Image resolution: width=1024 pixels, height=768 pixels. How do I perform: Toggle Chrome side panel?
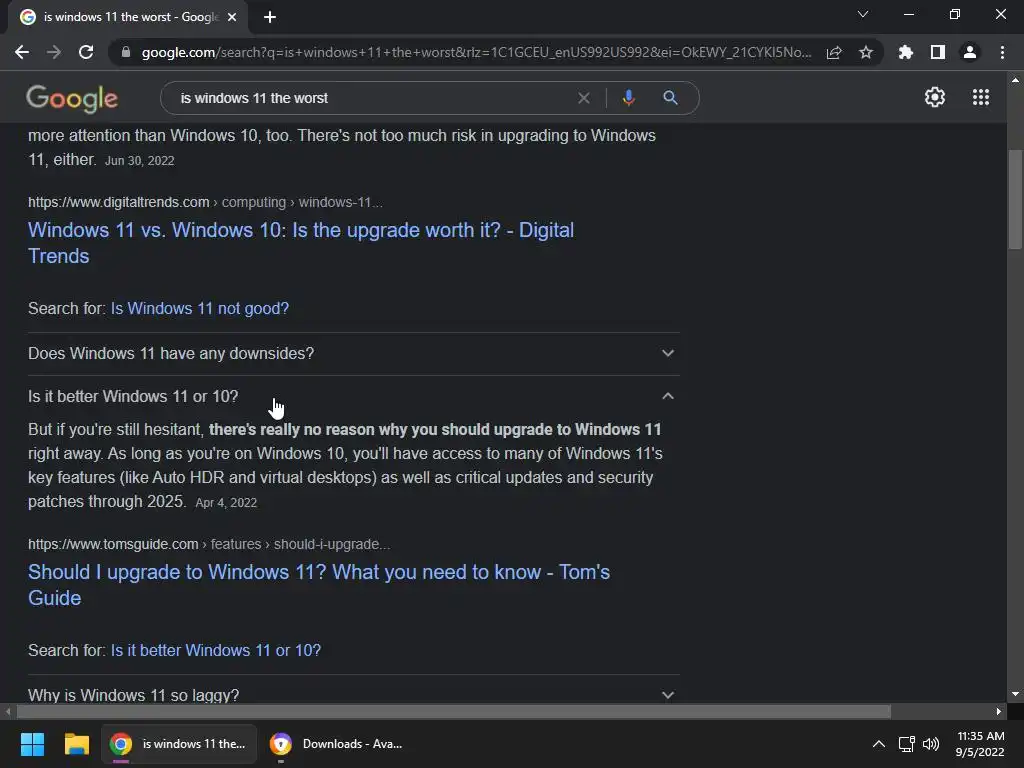click(x=938, y=52)
